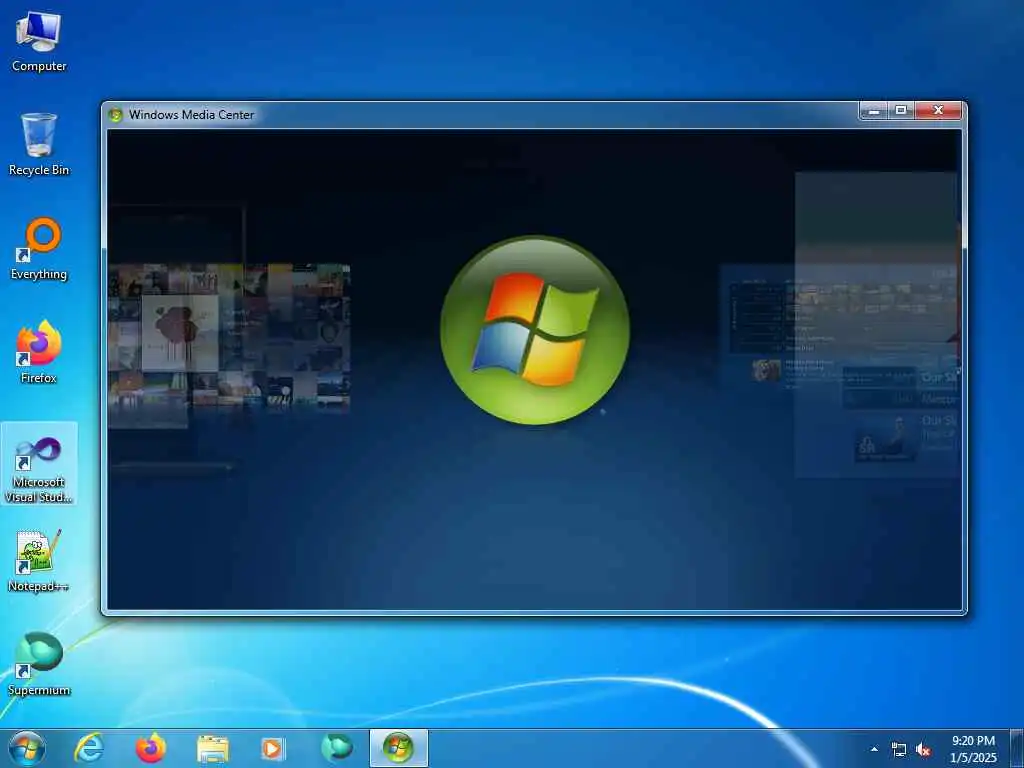Image resolution: width=1024 pixels, height=768 pixels.
Task: Open the Recycle Bin icon
Action: (39, 145)
